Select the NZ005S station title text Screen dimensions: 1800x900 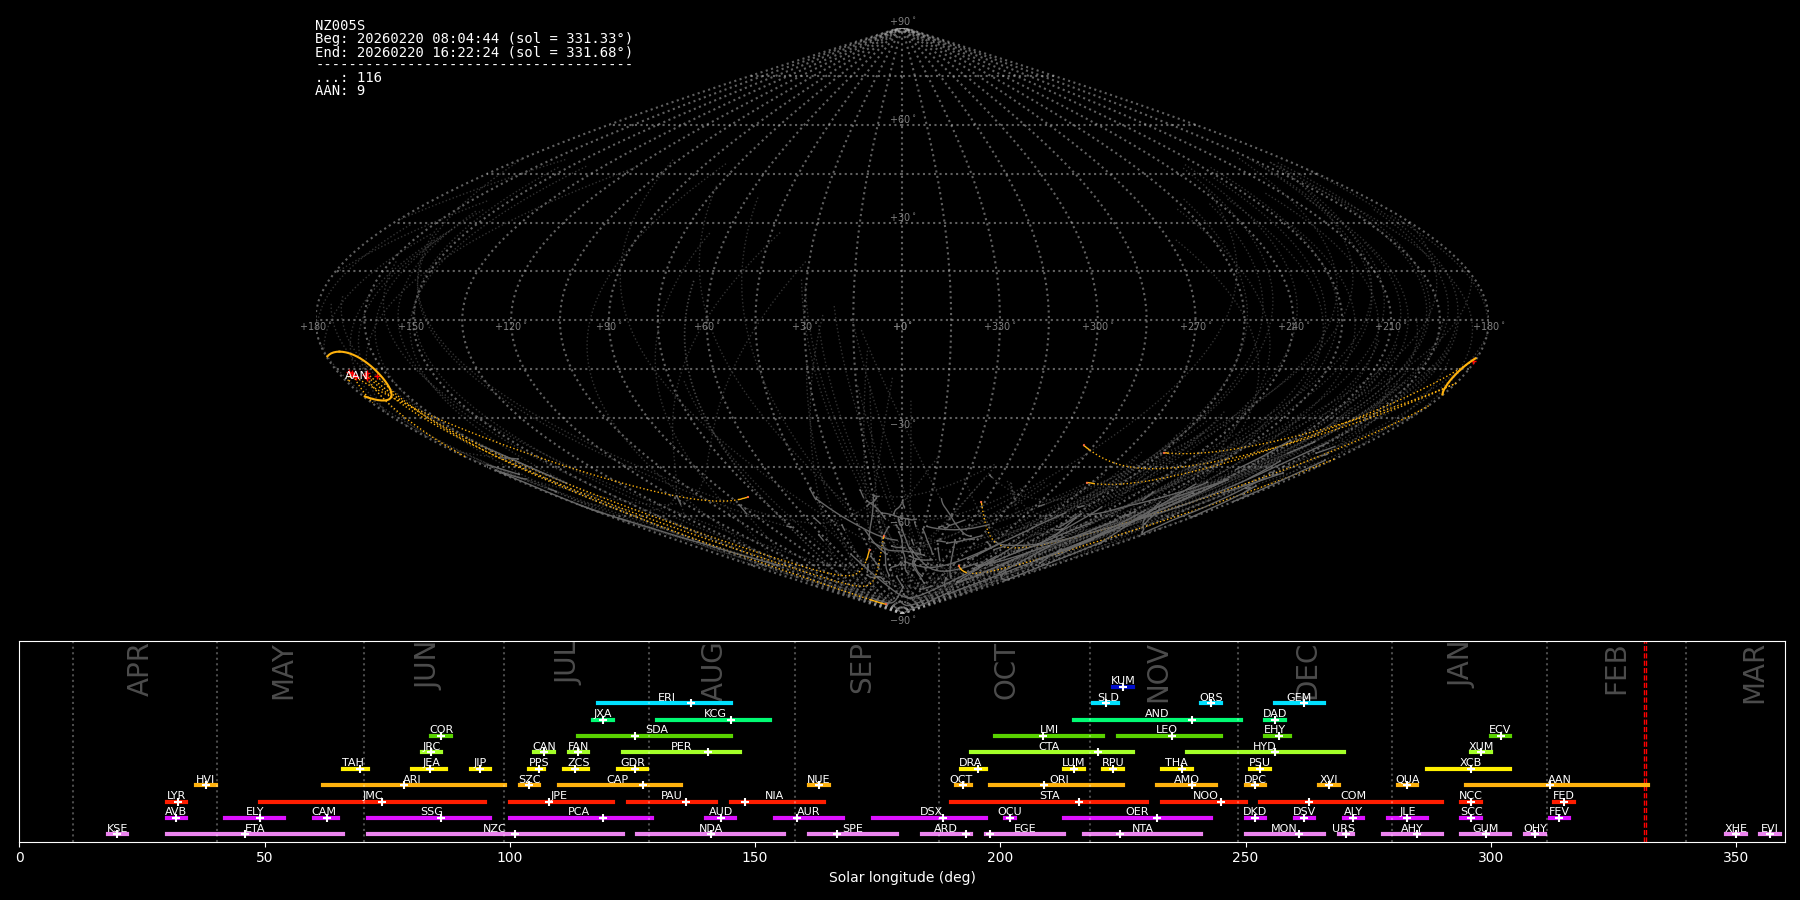pos(340,26)
